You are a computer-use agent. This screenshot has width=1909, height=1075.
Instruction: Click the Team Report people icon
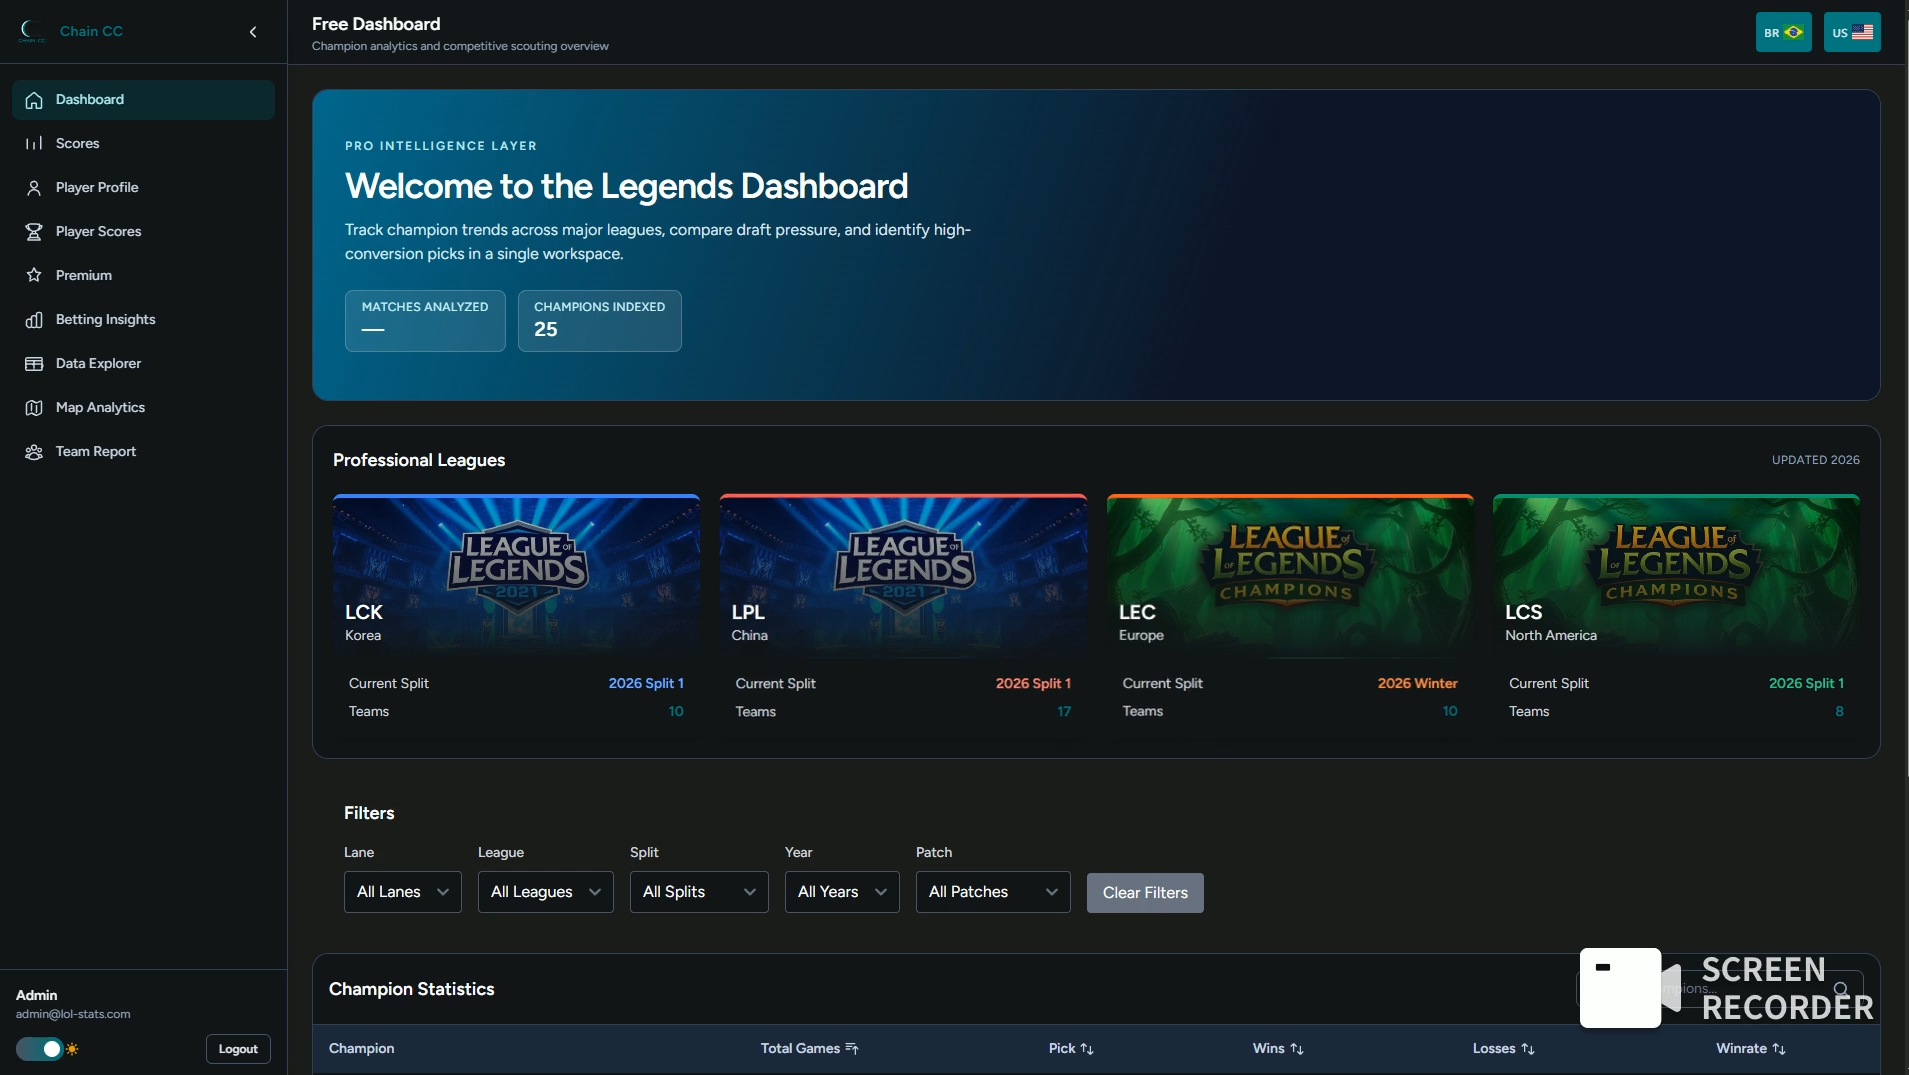[x=34, y=451]
